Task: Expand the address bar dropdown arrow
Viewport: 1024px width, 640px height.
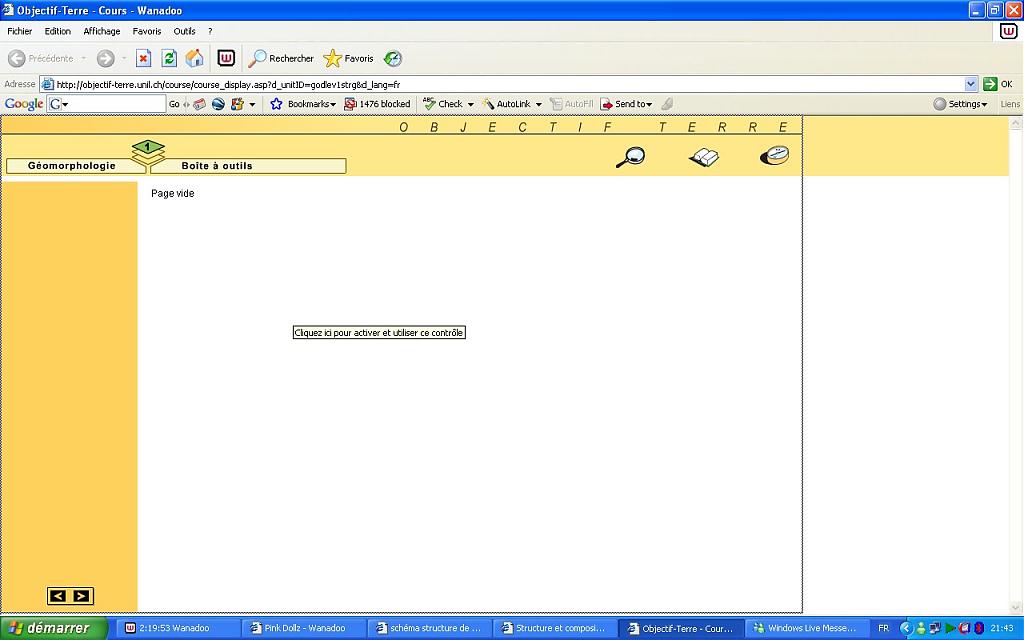Action: 970,84
